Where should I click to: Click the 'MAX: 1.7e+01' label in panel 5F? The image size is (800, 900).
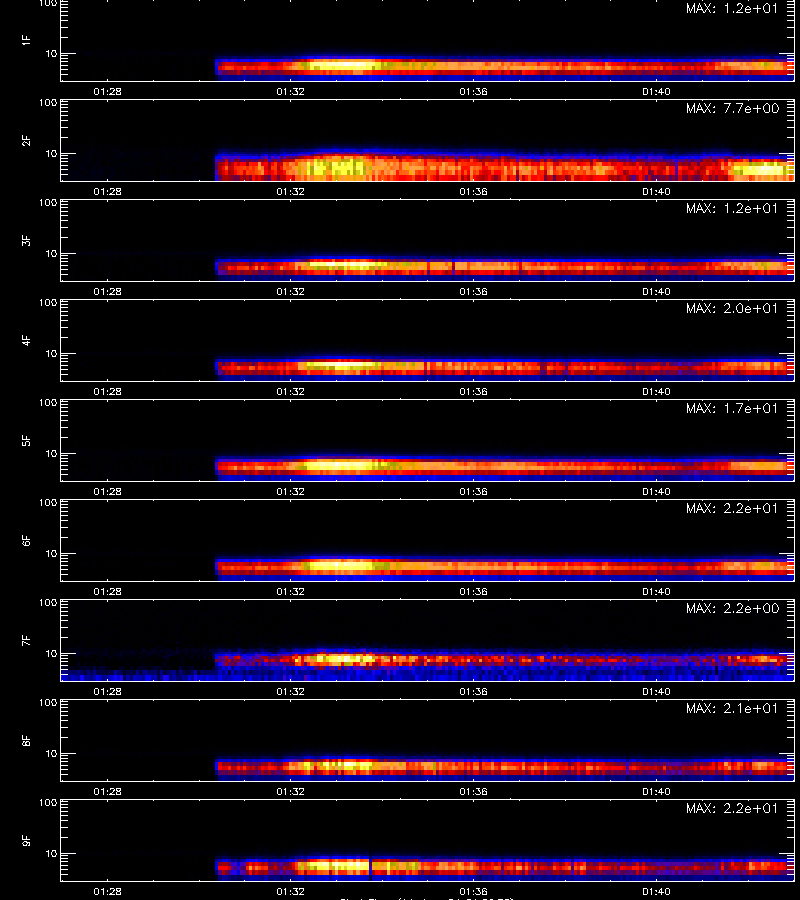tap(732, 408)
